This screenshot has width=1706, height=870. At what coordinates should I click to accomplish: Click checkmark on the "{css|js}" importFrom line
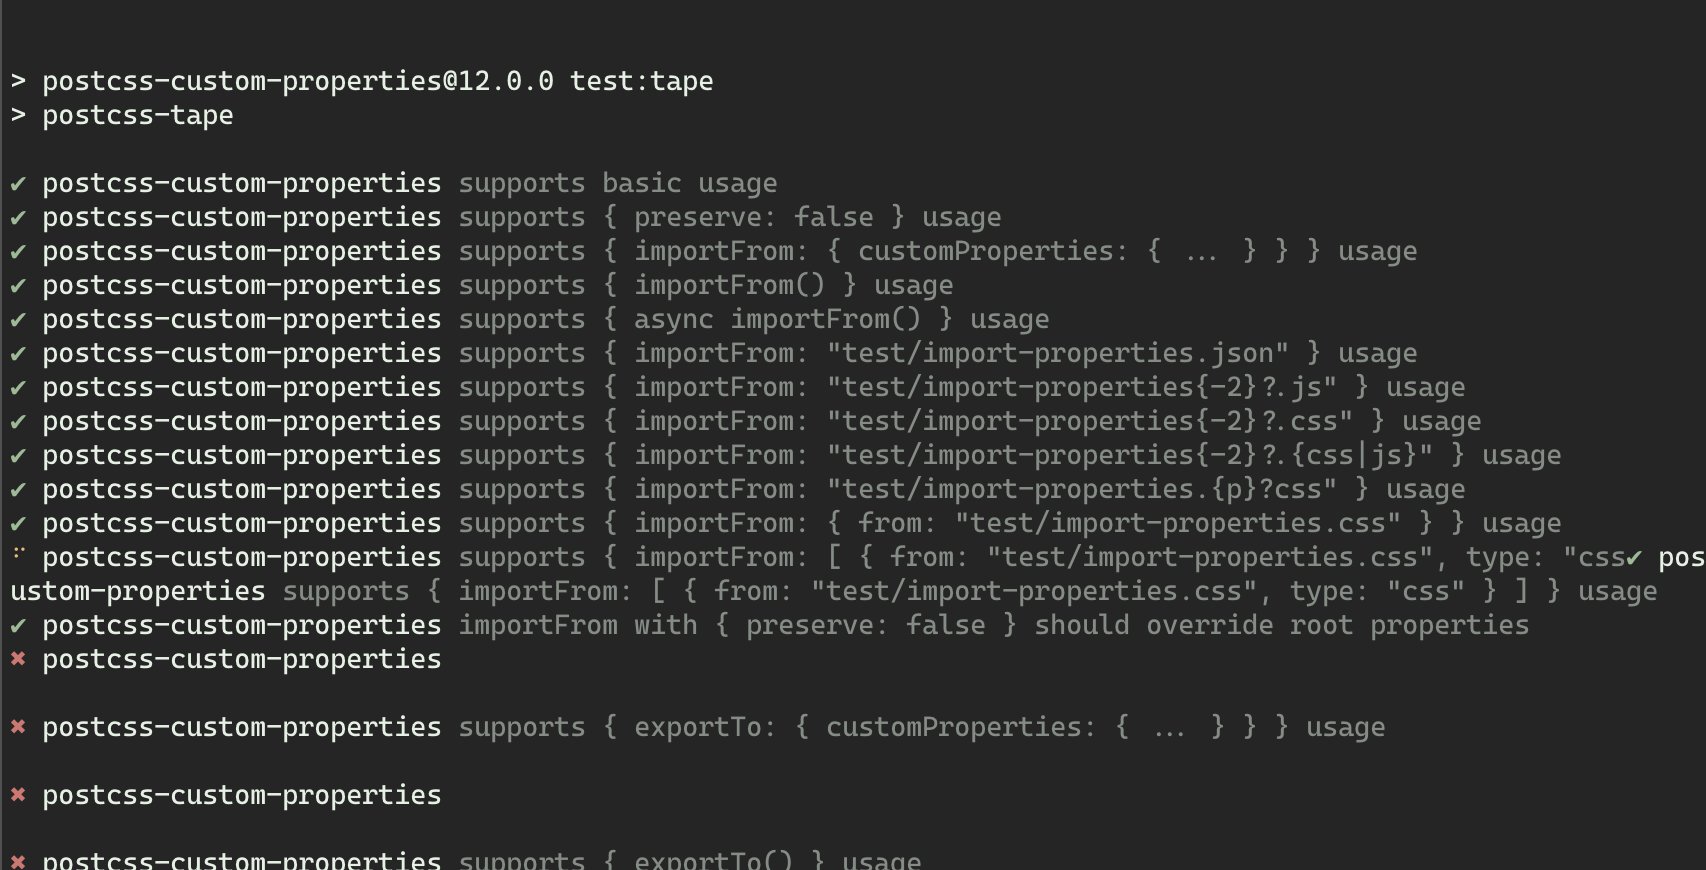pos(18,456)
